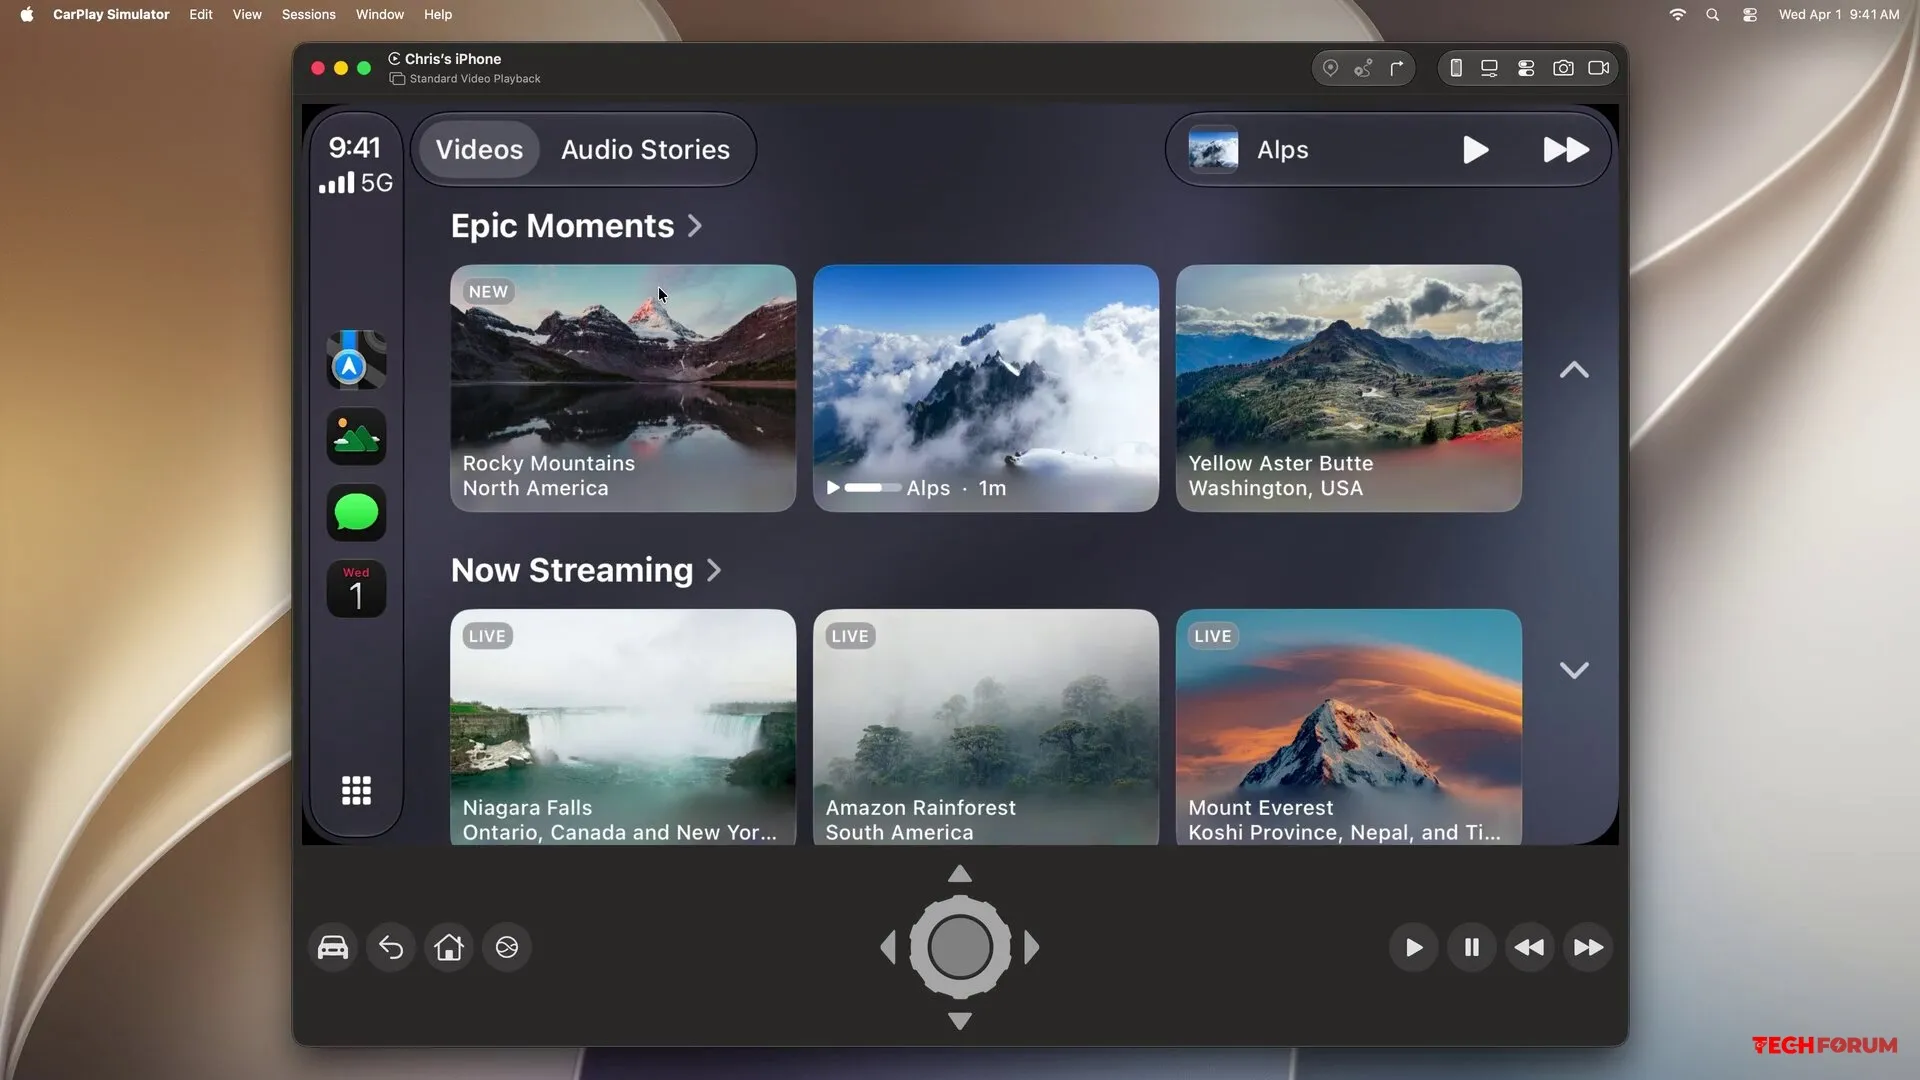Open Rocky Mountains video card
This screenshot has width=1920, height=1080.
[x=623, y=388]
